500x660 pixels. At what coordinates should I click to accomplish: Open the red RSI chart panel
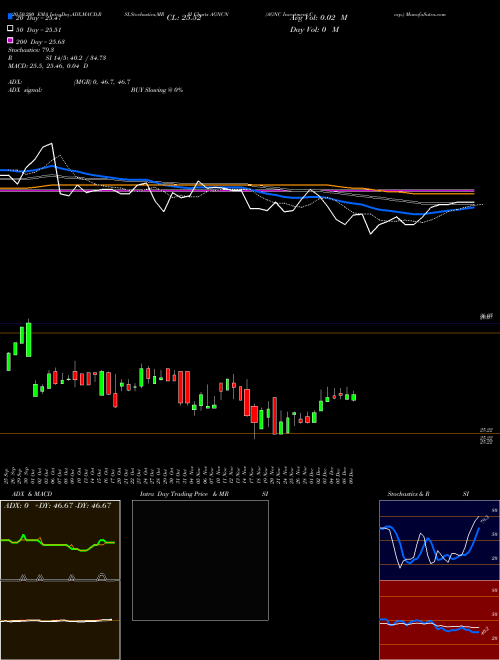pyautogui.click(x=439, y=620)
